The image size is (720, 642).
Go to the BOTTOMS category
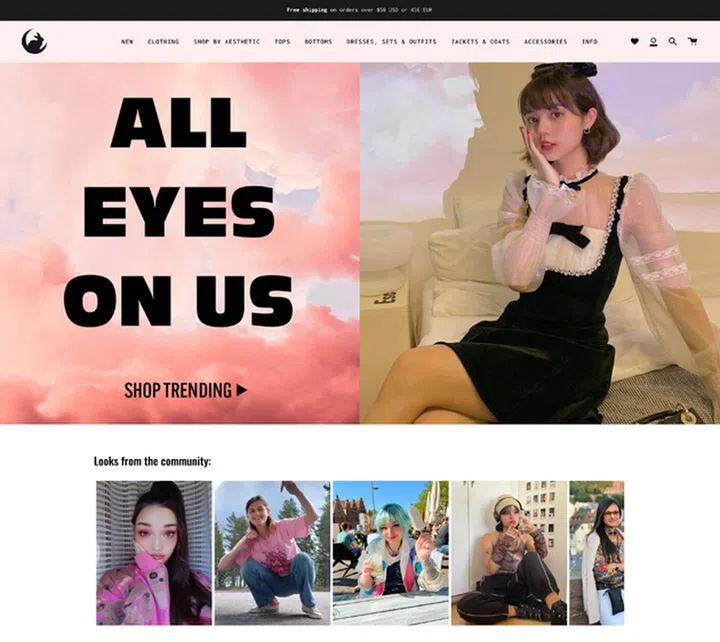coord(318,42)
